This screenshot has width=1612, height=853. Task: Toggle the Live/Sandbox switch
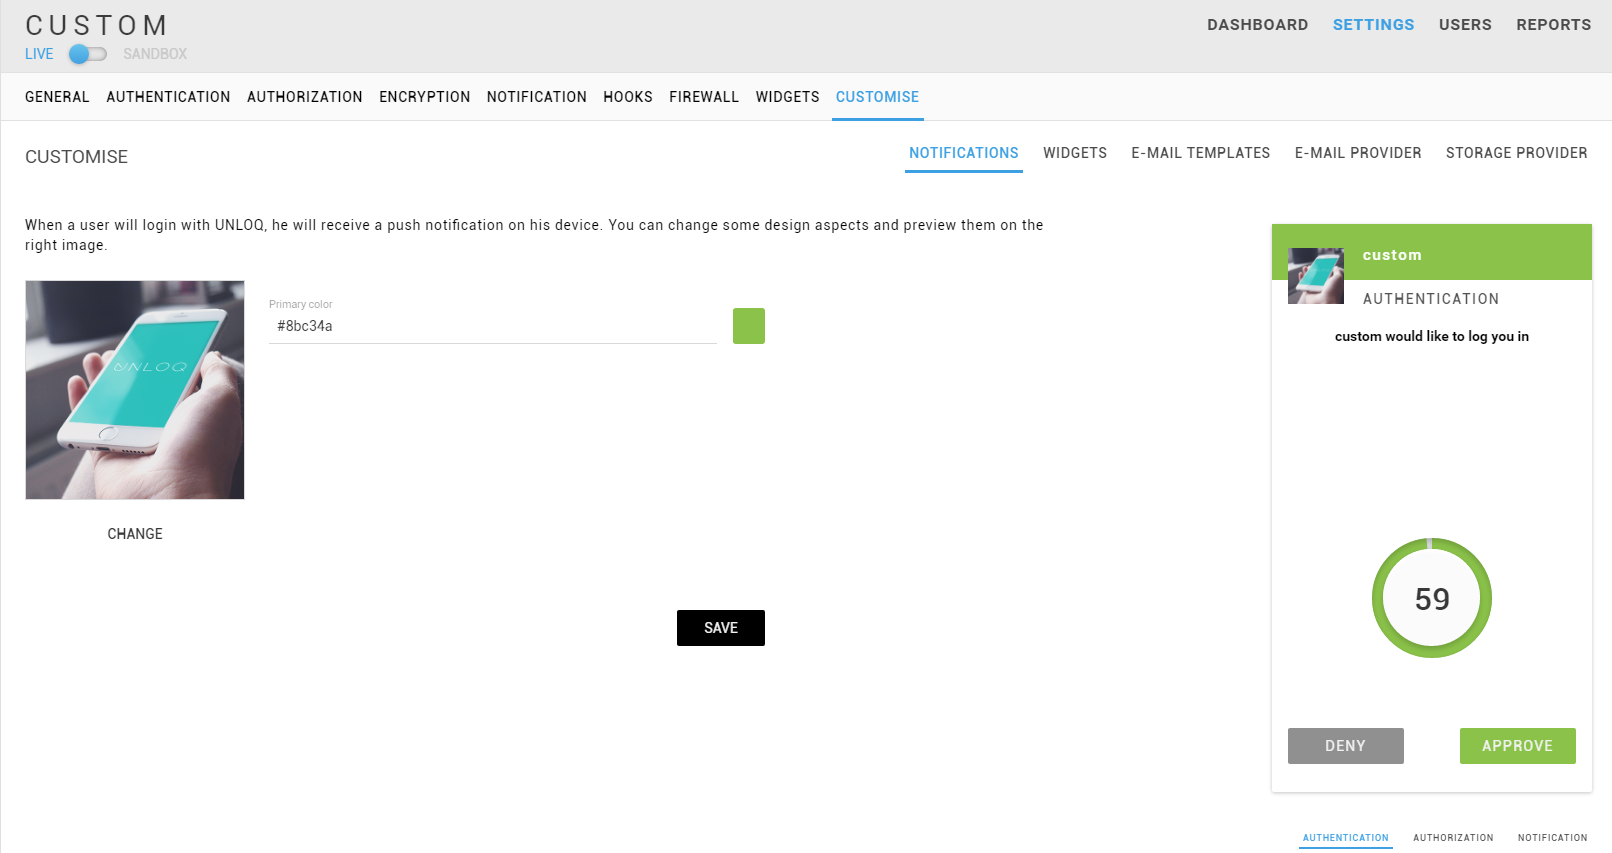[87, 54]
